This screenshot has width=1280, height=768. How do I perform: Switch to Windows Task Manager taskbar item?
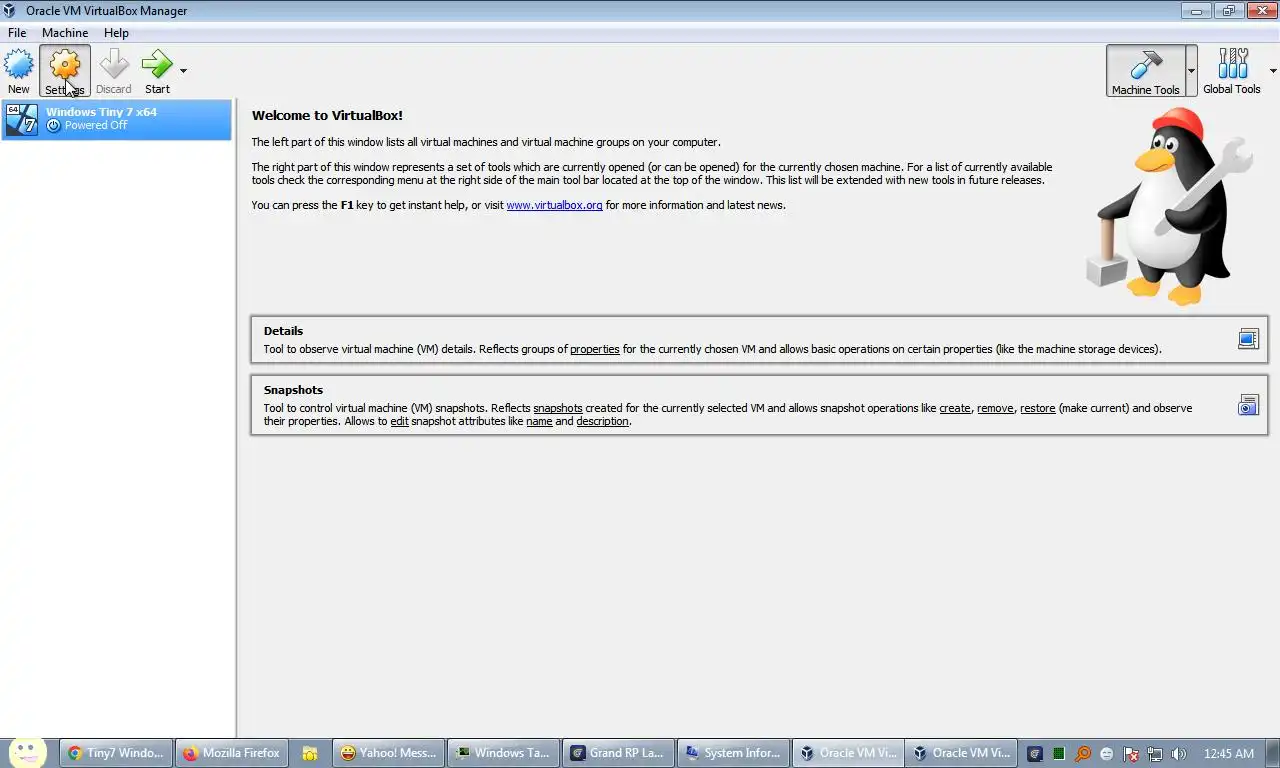click(x=502, y=753)
